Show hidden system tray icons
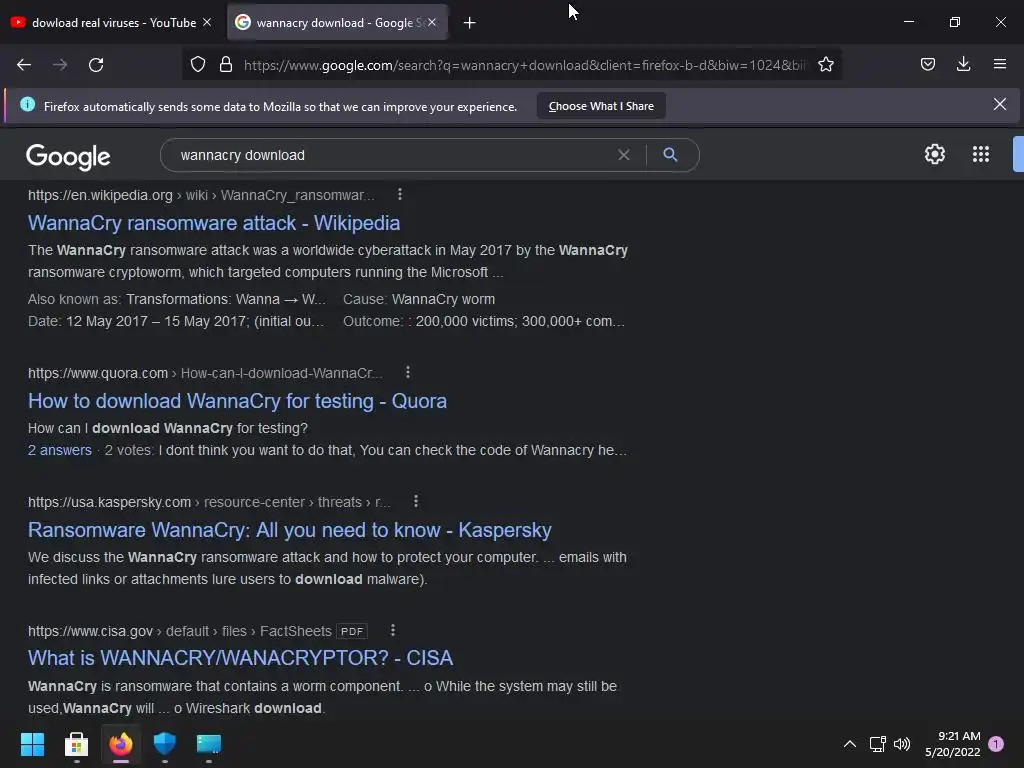The width and height of the screenshot is (1024, 768). (x=850, y=744)
